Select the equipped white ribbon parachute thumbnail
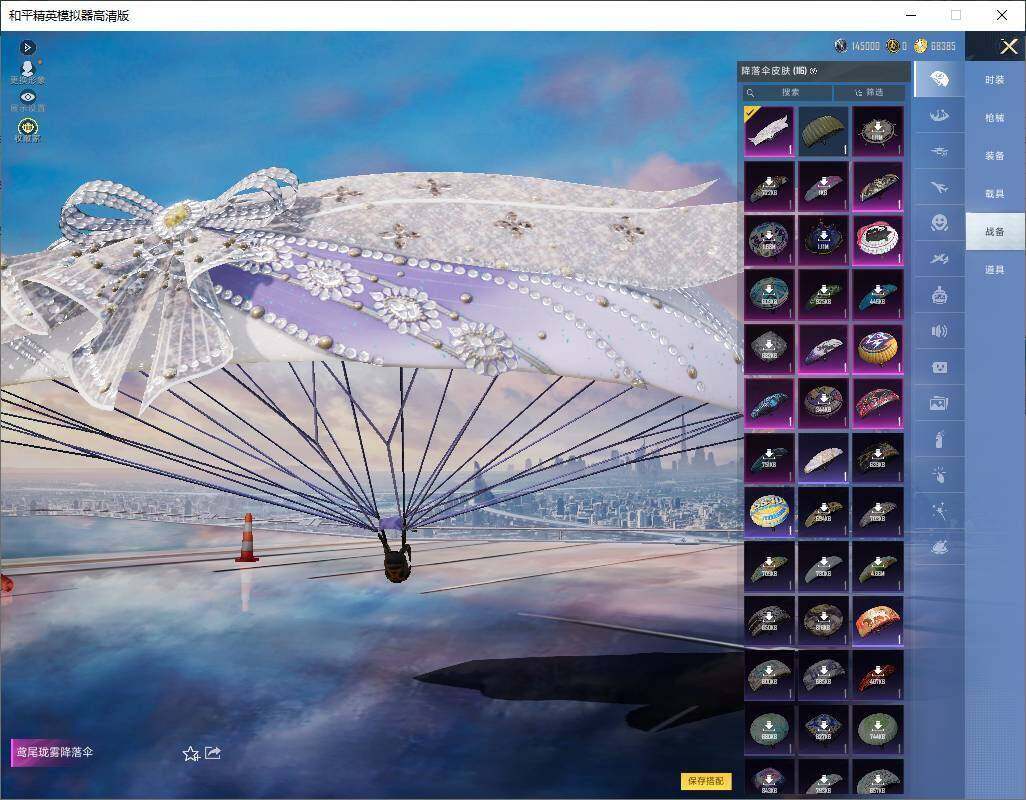Image resolution: width=1026 pixels, height=800 pixels. [x=770, y=131]
